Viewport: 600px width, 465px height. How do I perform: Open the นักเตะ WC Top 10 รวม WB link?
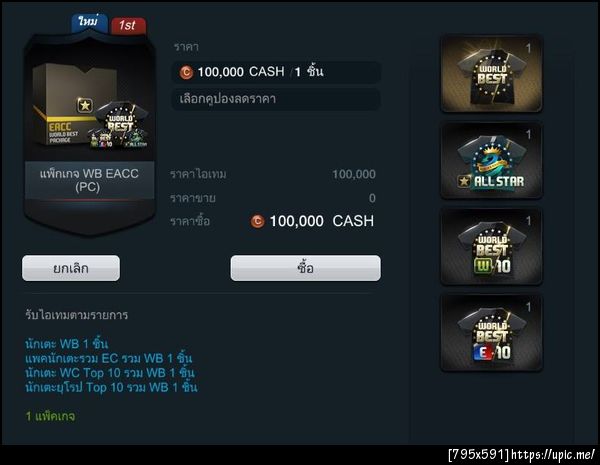coord(110,373)
